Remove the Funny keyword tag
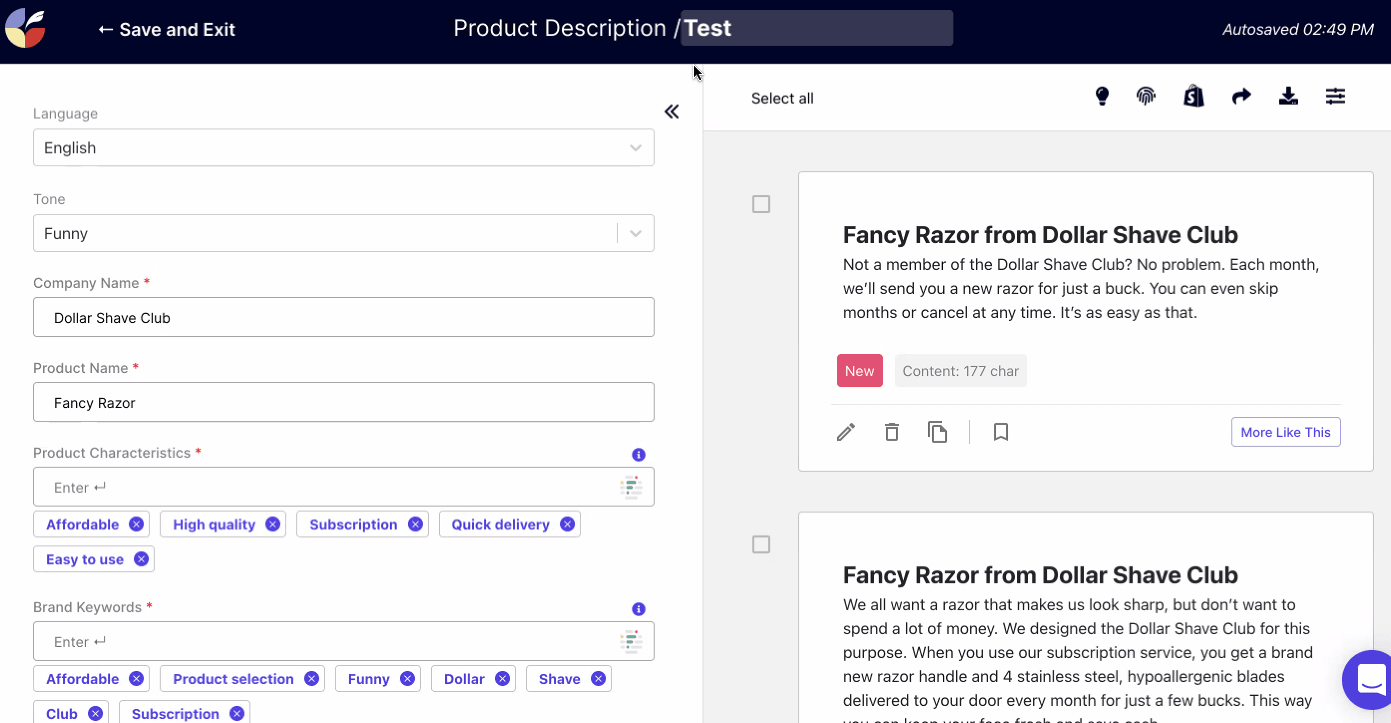The image size is (1391, 723). pos(407,678)
